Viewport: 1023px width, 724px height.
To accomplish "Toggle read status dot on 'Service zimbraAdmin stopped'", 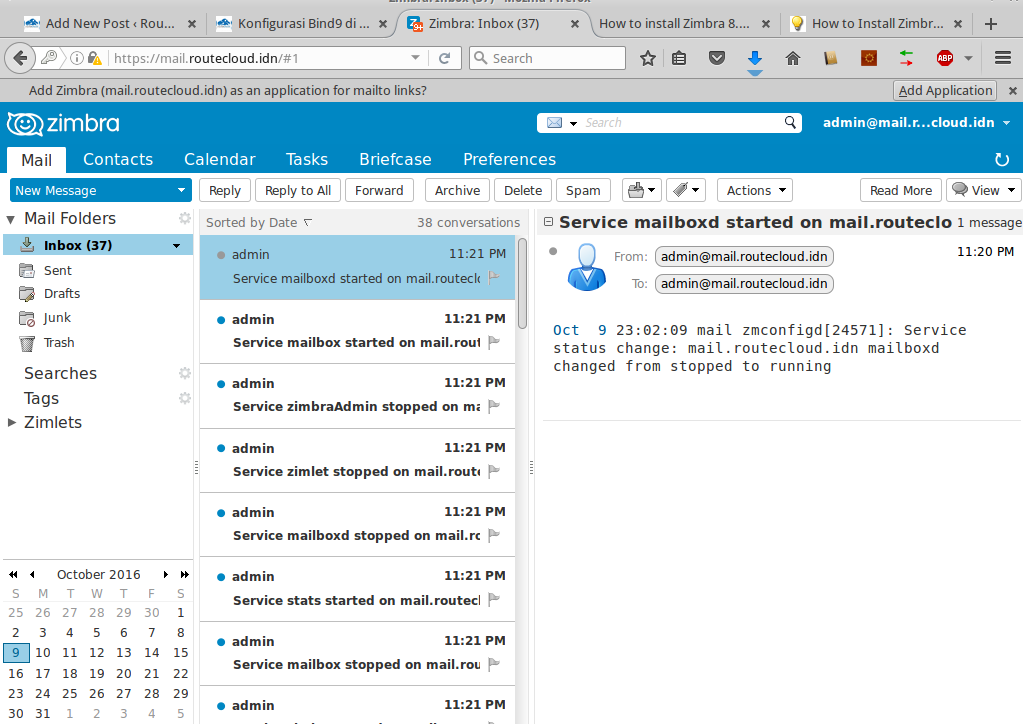I will pyautogui.click(x=221, y=384).
